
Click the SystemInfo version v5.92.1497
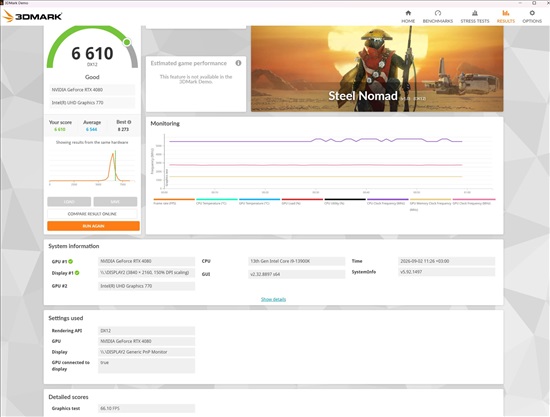coord(447,272)
